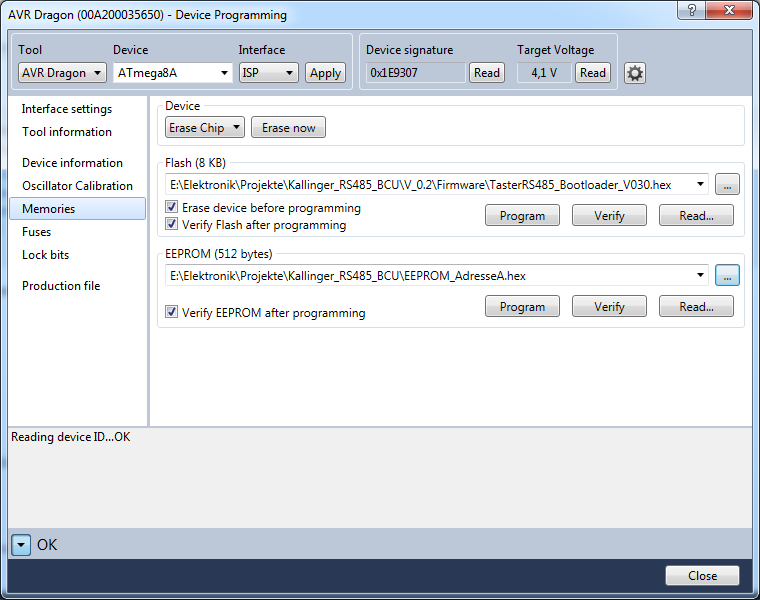Expand the Flash file path dropdown

(700, 184)
